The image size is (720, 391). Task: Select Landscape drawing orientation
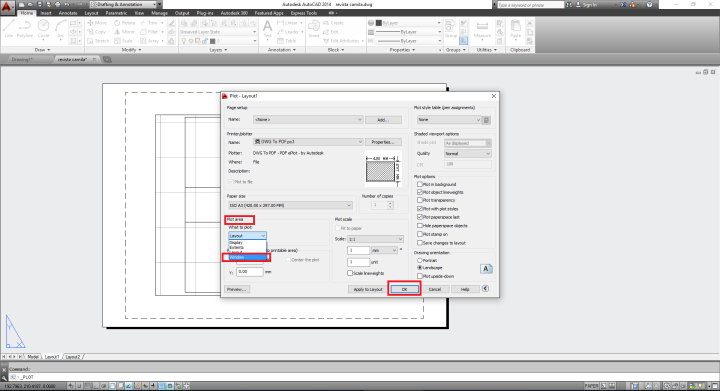[x=420, y=267]
